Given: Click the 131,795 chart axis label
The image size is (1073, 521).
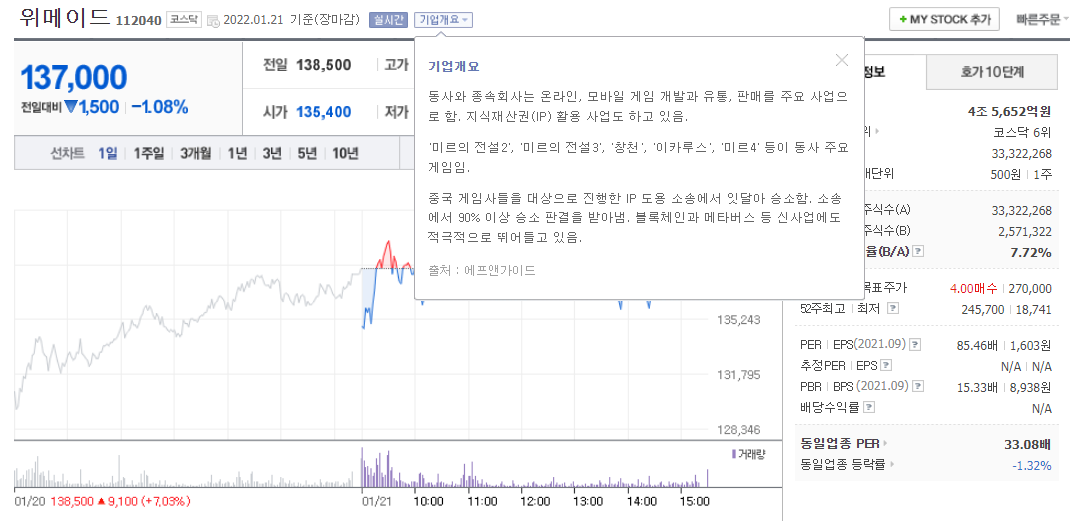Looking at the screenshot, I should pos(738,374).
